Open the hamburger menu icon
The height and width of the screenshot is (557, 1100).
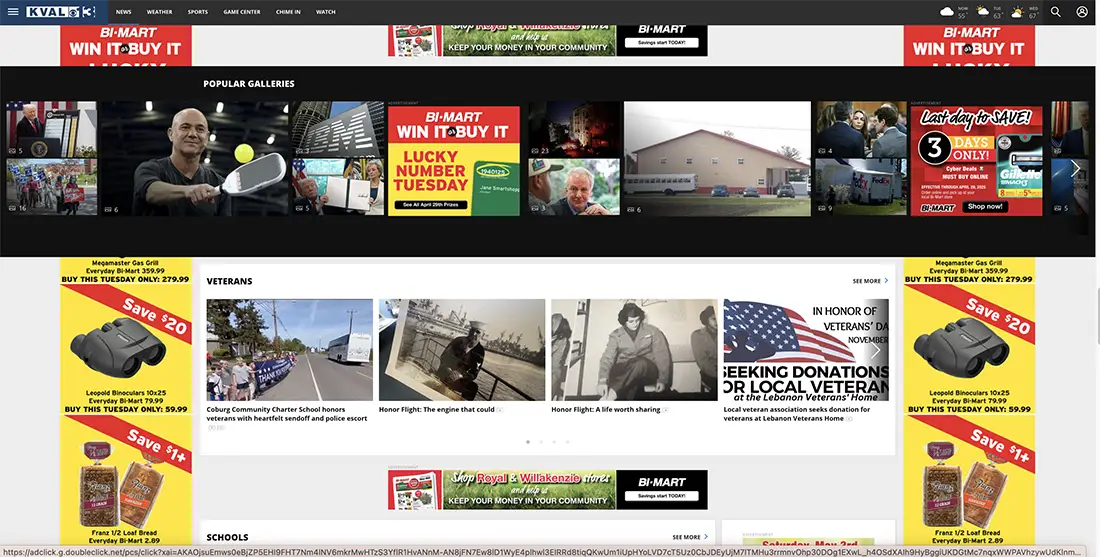pyautogui.click(x=13, y=12)
